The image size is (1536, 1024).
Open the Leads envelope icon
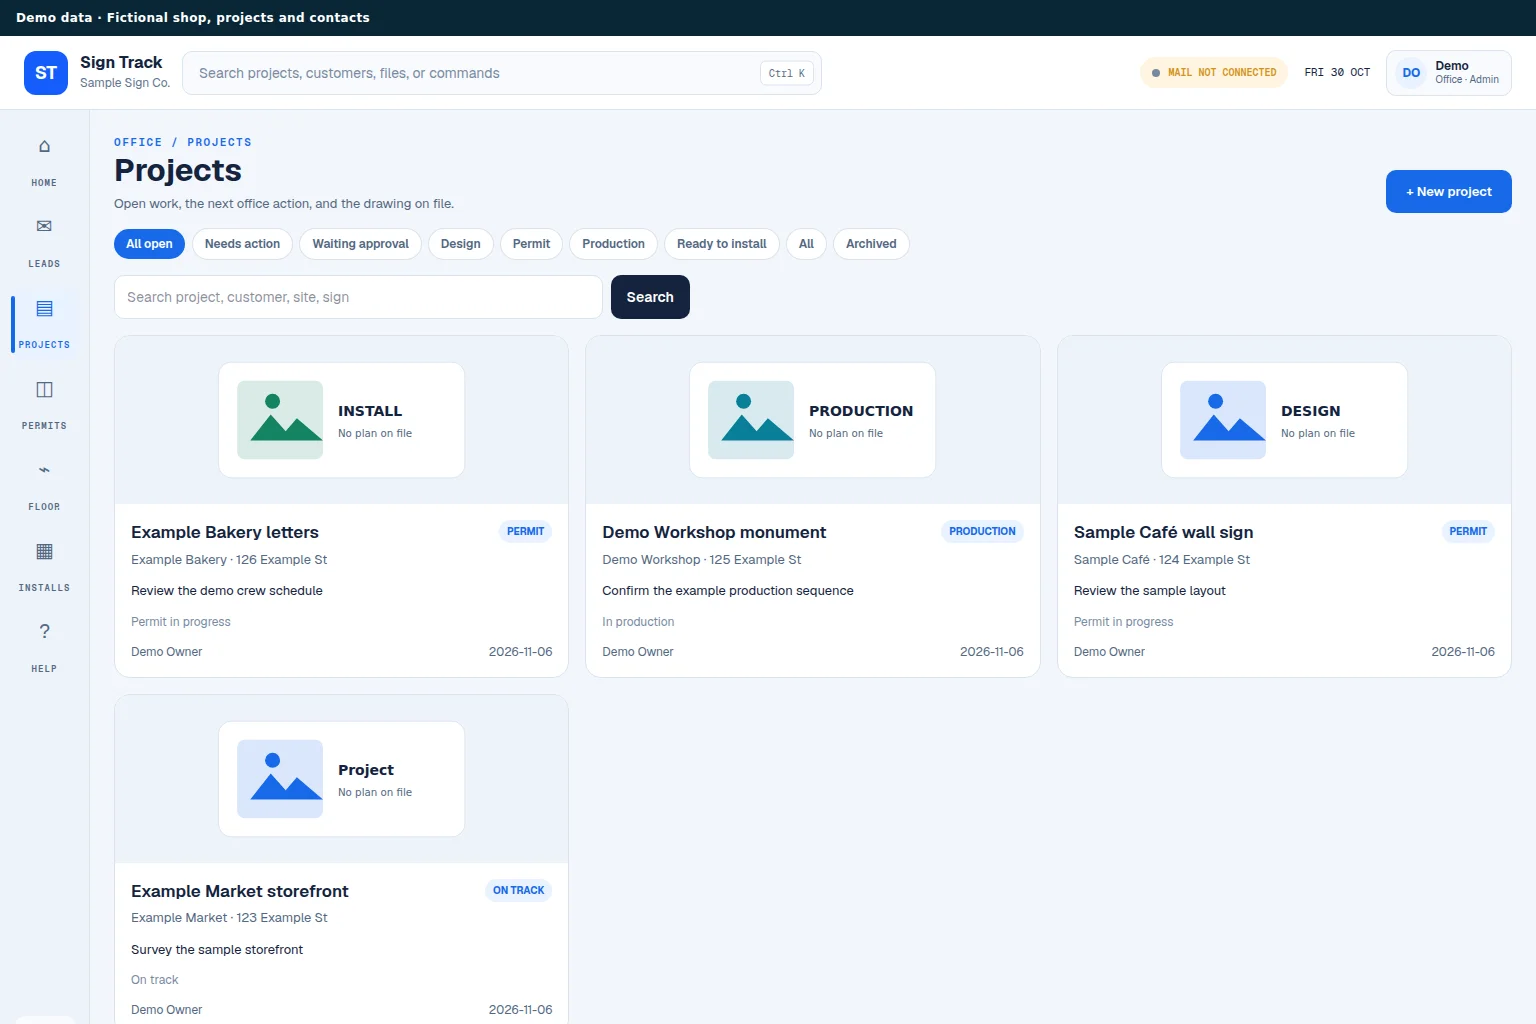click(44, 226)
